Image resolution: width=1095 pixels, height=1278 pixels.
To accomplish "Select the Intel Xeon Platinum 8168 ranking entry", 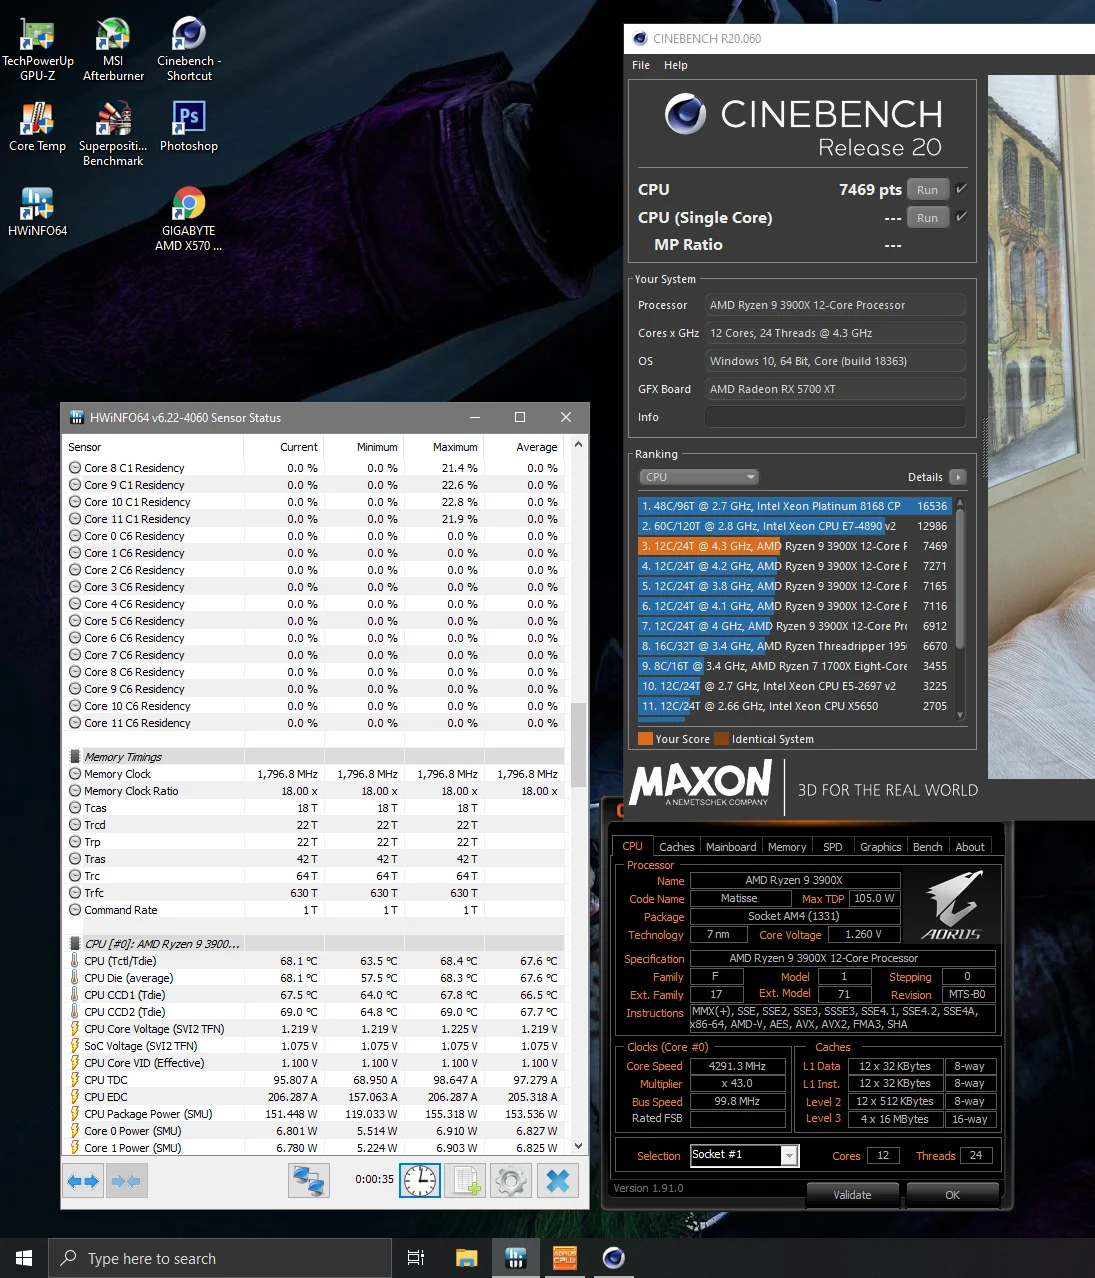I will [794, 506].
